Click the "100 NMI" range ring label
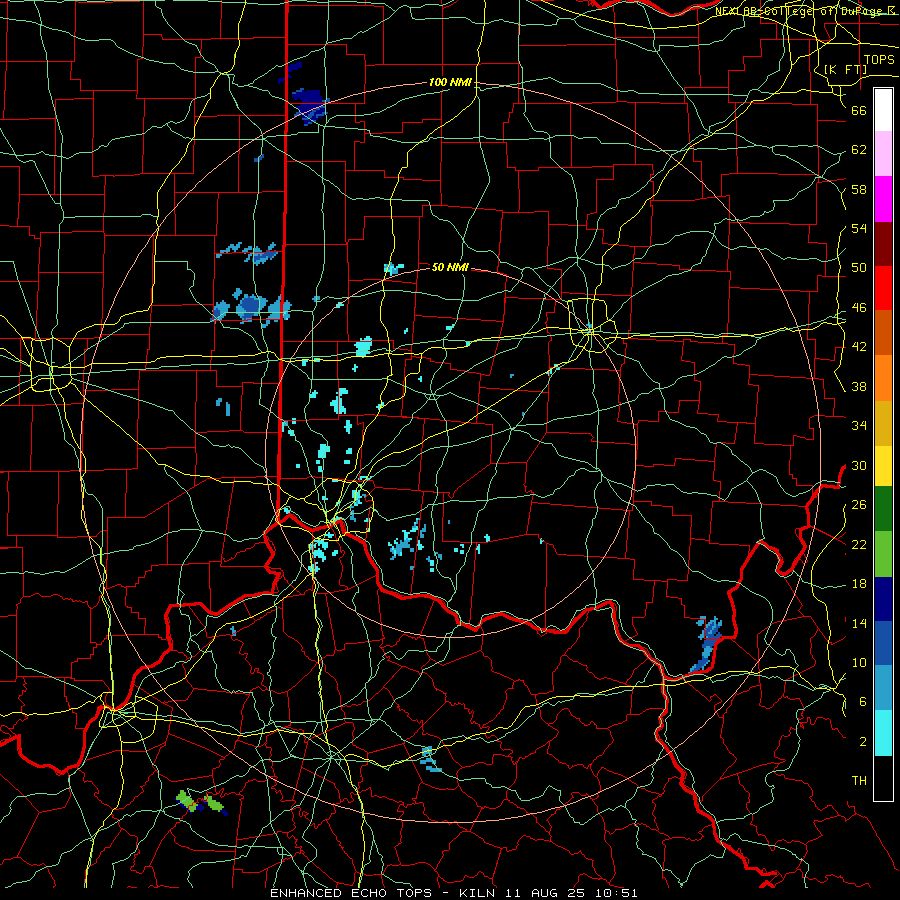The width and height of the screenshot is (900, 900). pos(450,83)
